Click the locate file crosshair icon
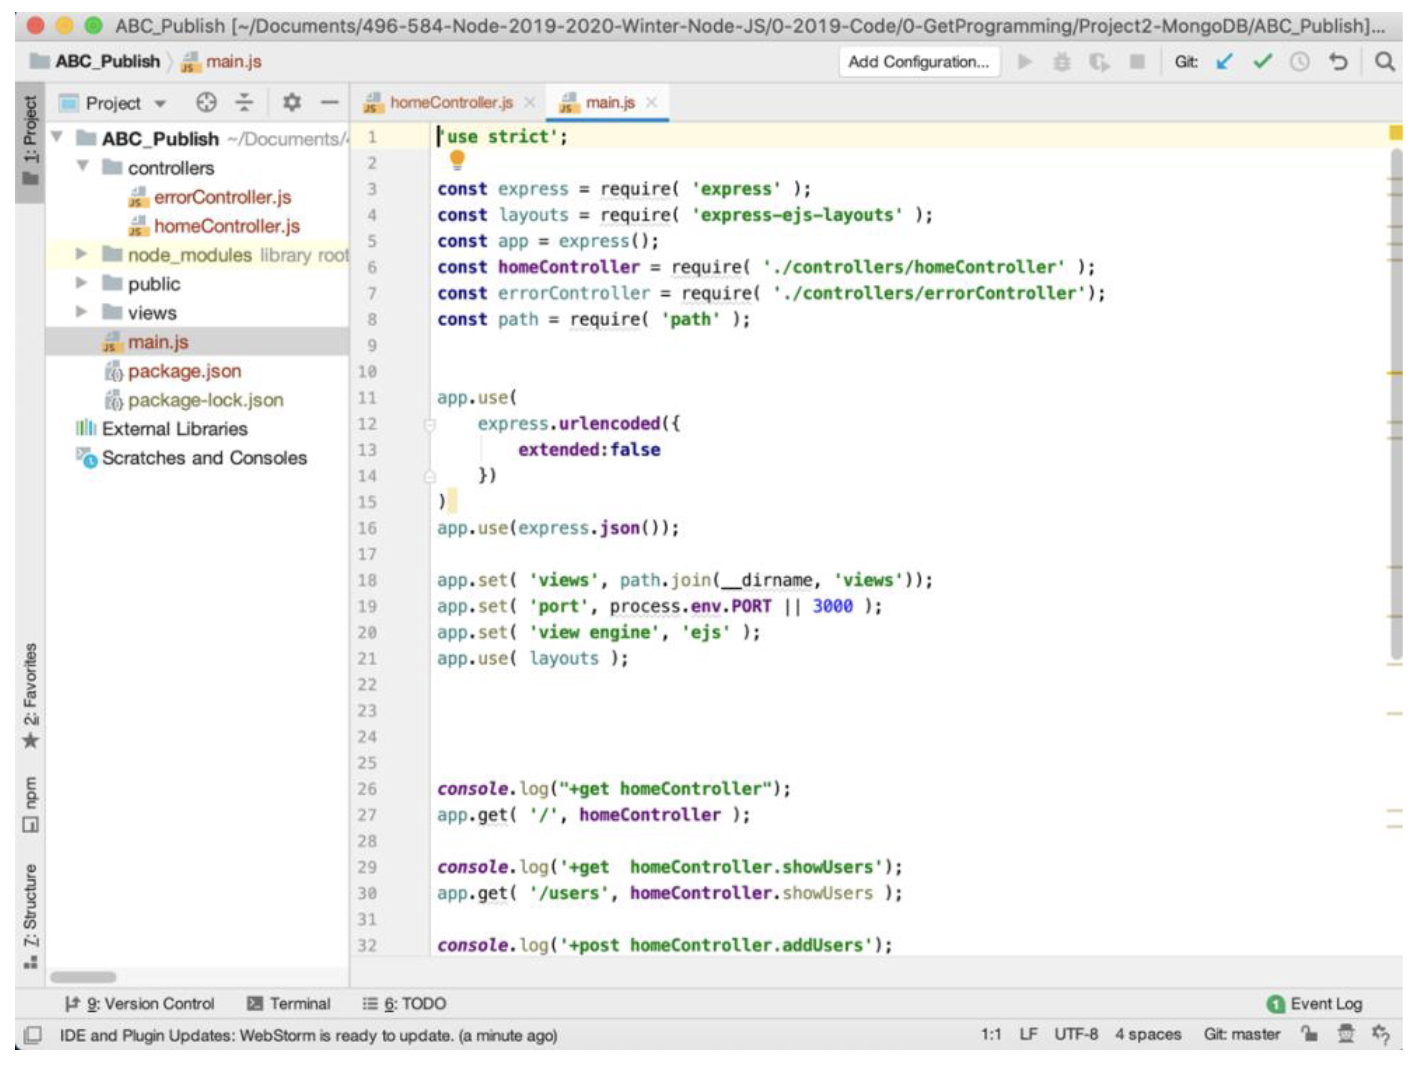 coord(206,103)
